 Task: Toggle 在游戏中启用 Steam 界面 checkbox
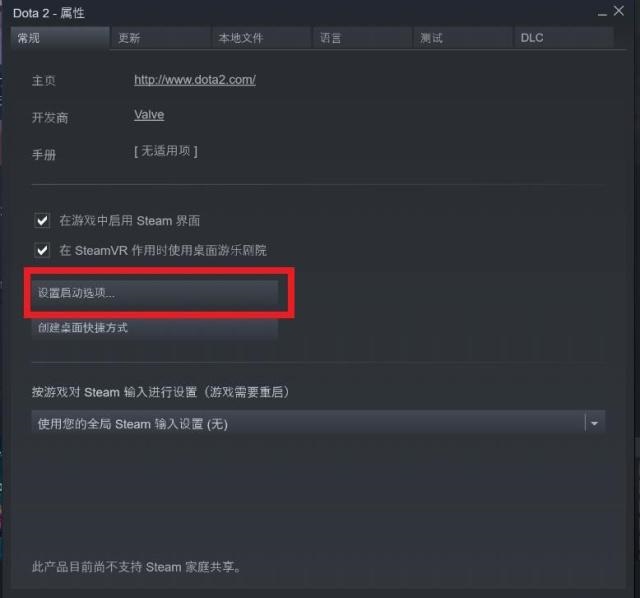pyautogui.click(x=42, y=221)
